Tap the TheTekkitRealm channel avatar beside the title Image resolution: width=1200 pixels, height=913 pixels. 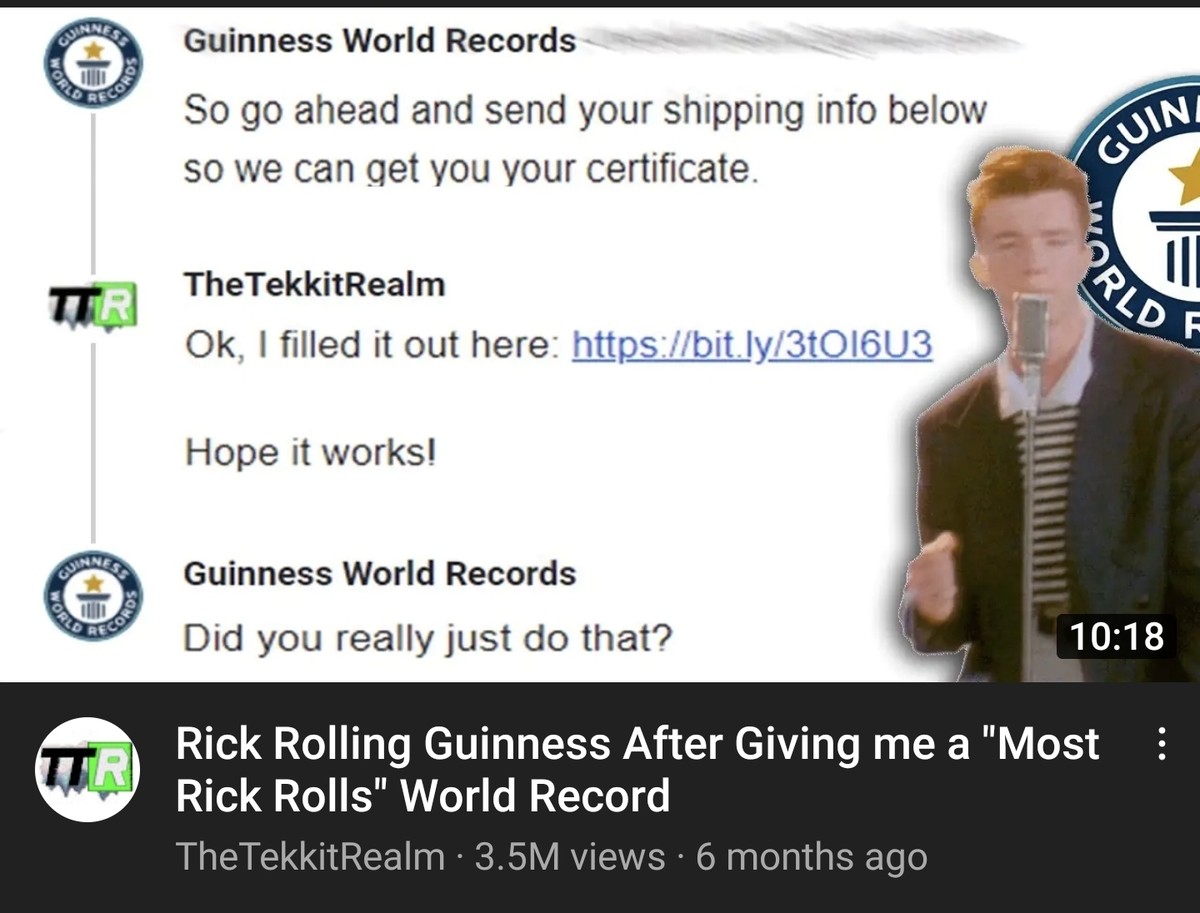[88, 769]
